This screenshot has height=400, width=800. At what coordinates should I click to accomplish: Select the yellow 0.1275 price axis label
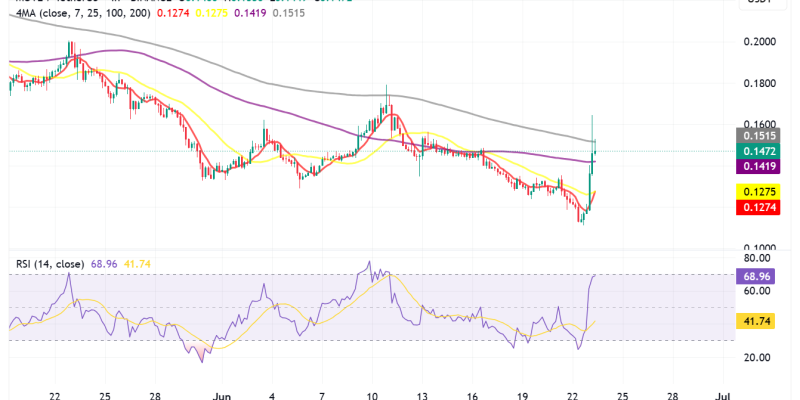point(759,192)
